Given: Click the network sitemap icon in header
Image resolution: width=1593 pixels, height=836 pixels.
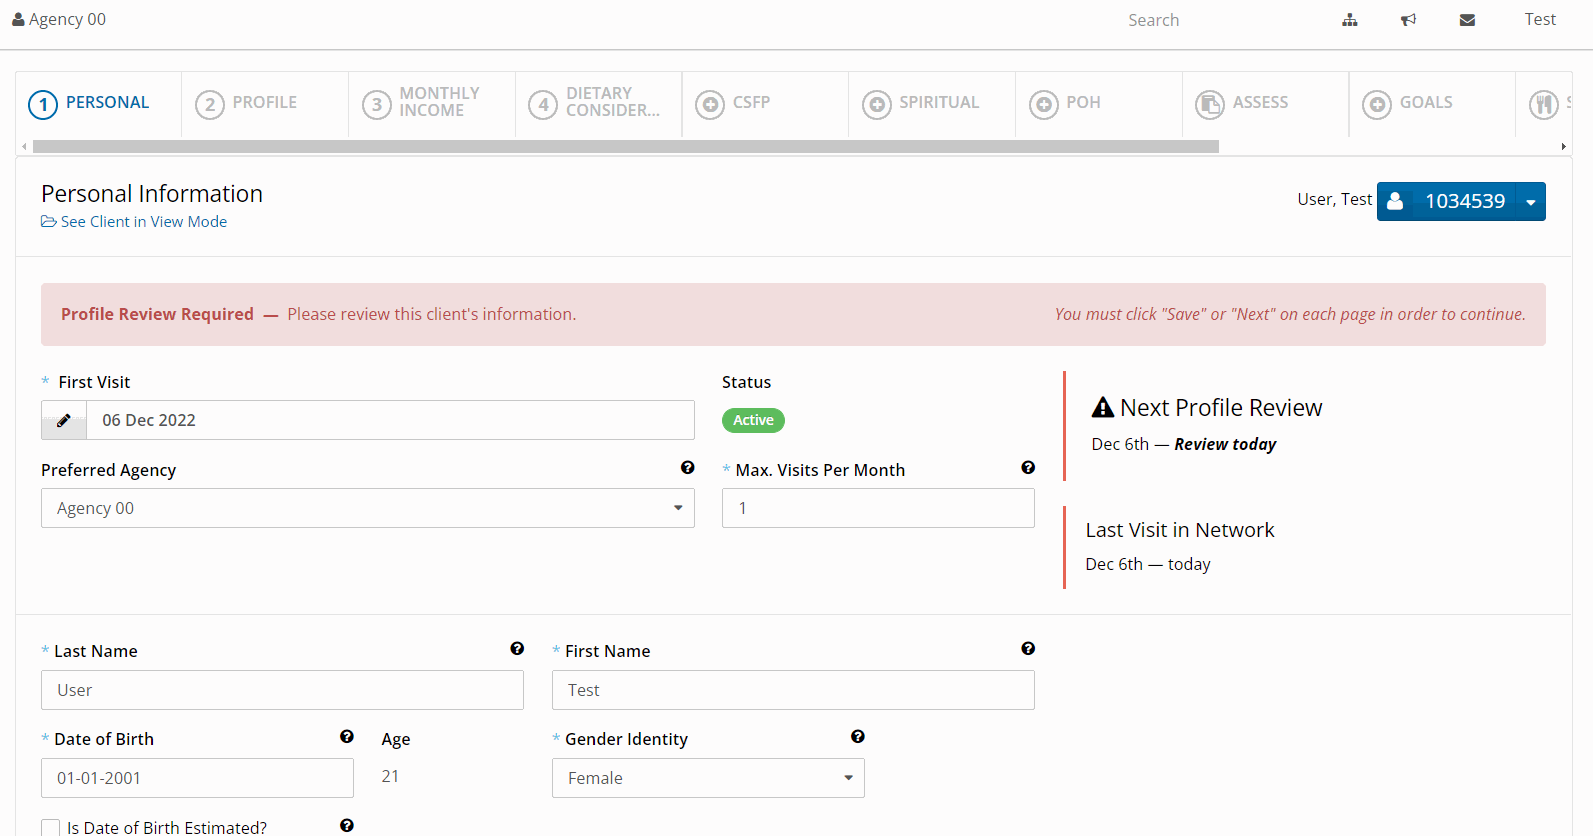Looking at the screenshot, I should (1350, 20).
